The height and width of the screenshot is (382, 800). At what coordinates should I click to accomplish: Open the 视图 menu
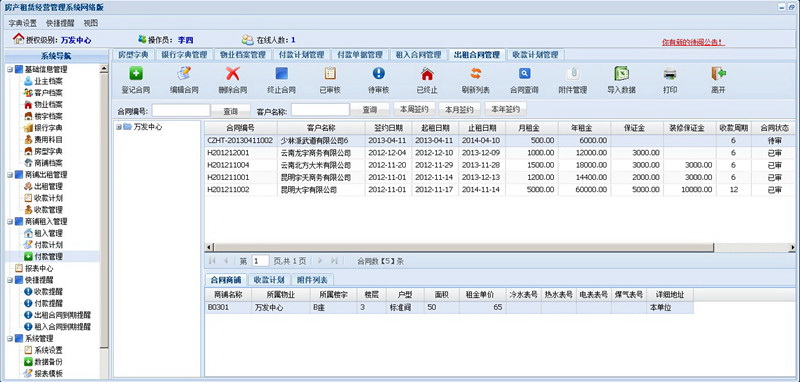(x=91, y=23)
